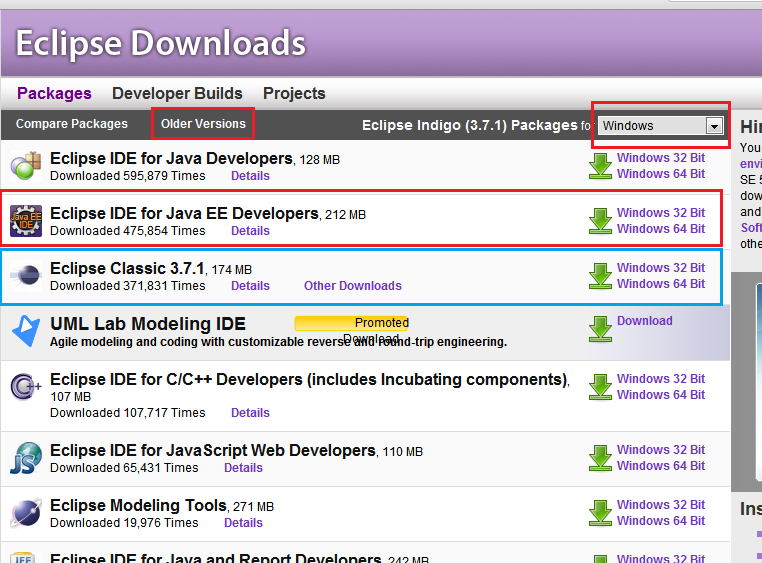
Task: Click green download arrow for Java EE Developers
Action: tap(600, 221)
